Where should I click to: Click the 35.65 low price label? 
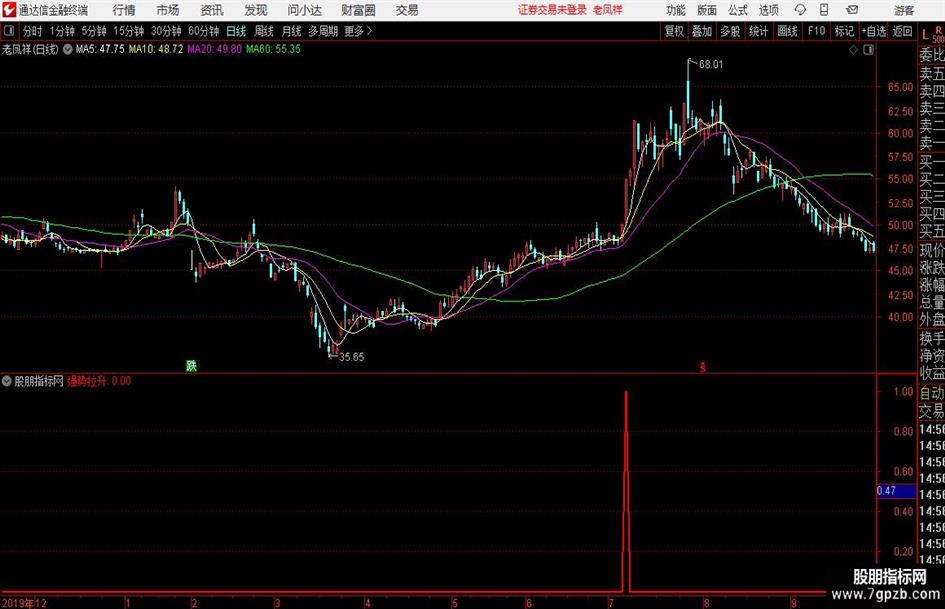pyautogui.click(x=351, y=357)
